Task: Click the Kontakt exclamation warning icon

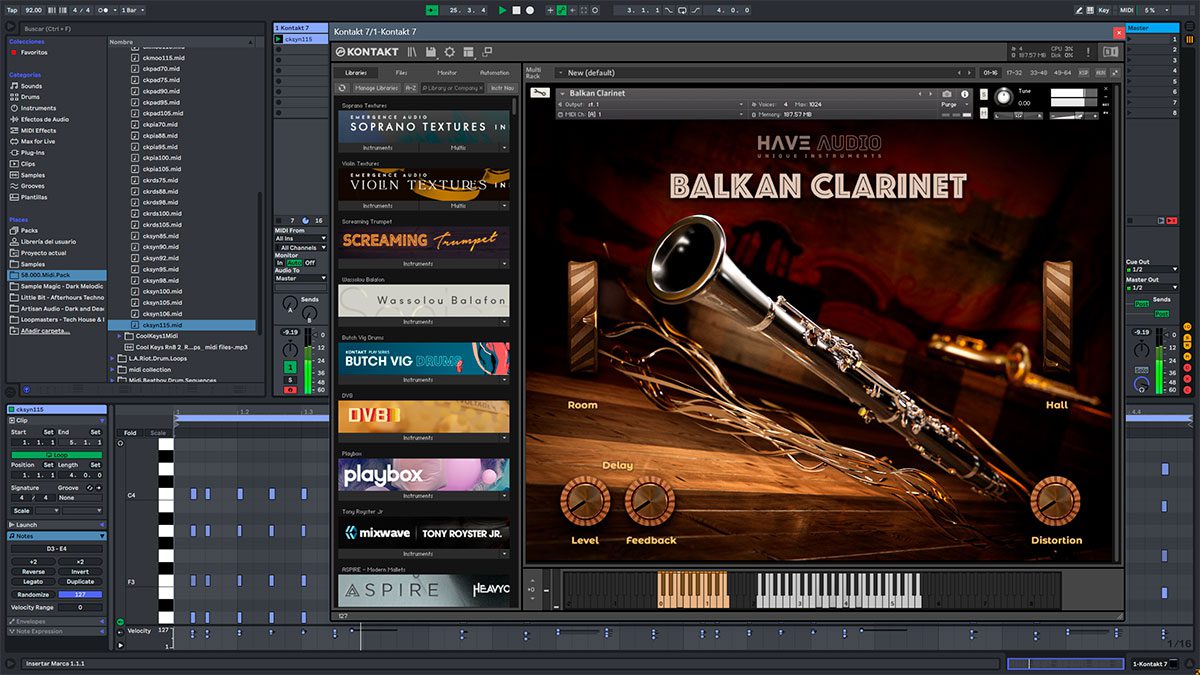Action: 1090,52
